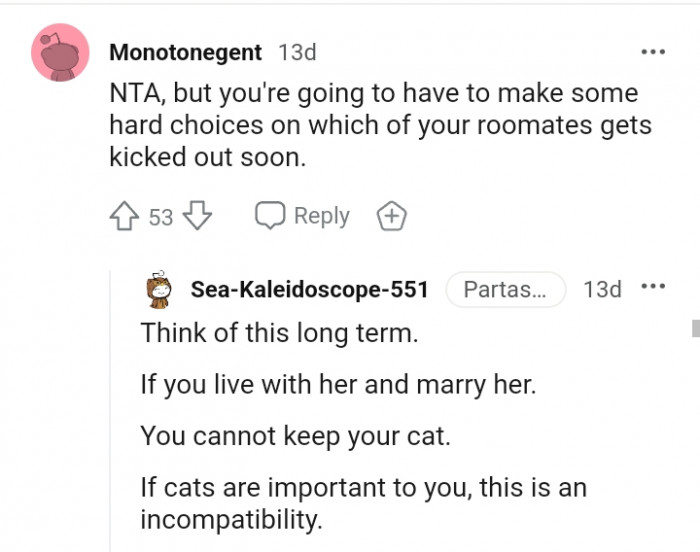The image size is (700, 552).
Task: Click the vote count of 53
Action: pos(161,217)
